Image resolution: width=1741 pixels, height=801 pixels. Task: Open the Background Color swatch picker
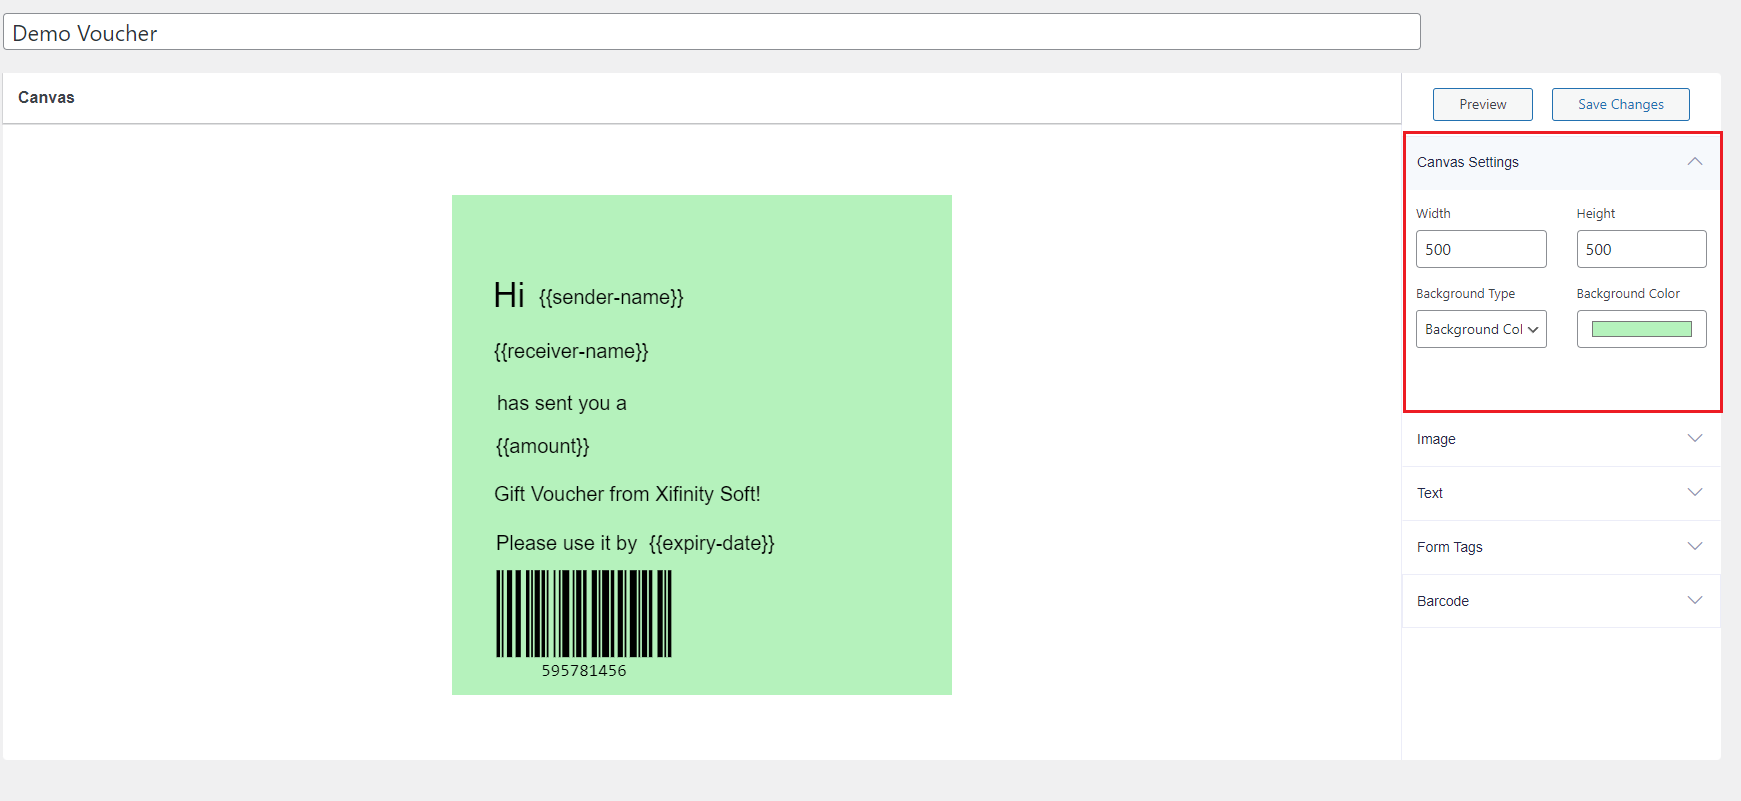(x=1641, y=329)
